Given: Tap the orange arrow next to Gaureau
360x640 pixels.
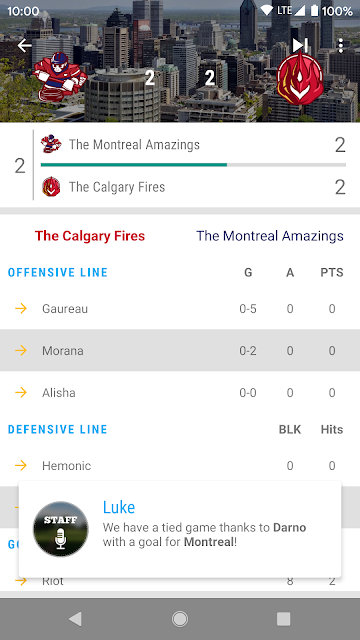Looking at the screenshot, I should click(21, 309).
